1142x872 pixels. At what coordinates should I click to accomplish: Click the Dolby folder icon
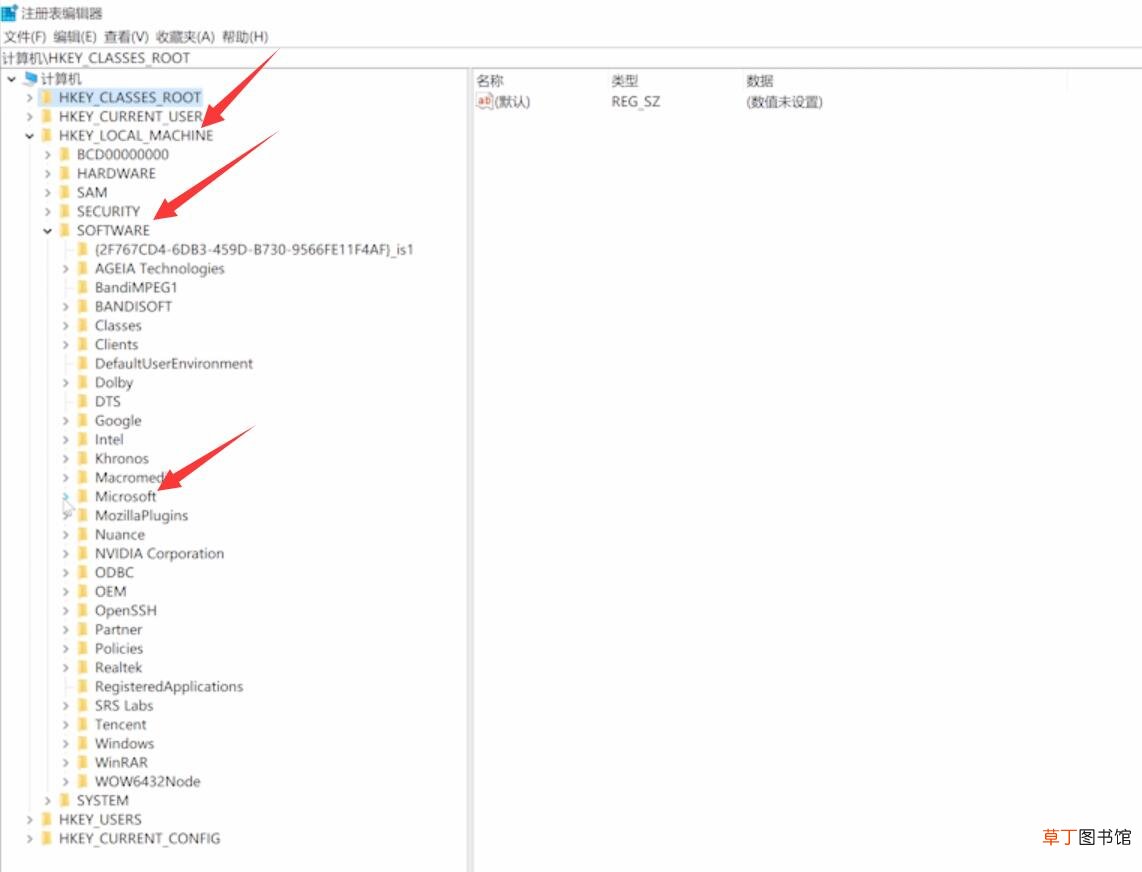click(83, 382)
